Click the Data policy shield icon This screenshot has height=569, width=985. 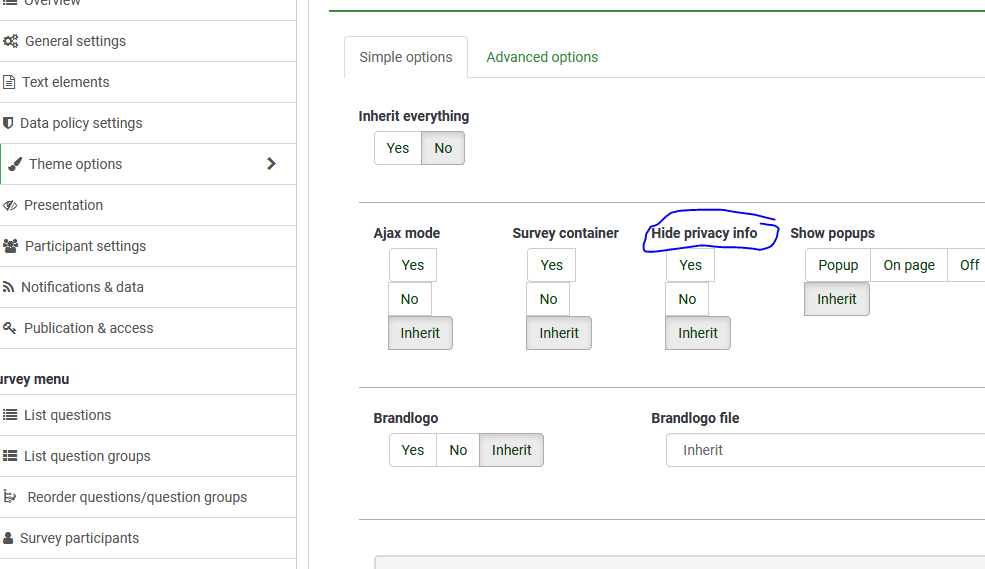9,123
